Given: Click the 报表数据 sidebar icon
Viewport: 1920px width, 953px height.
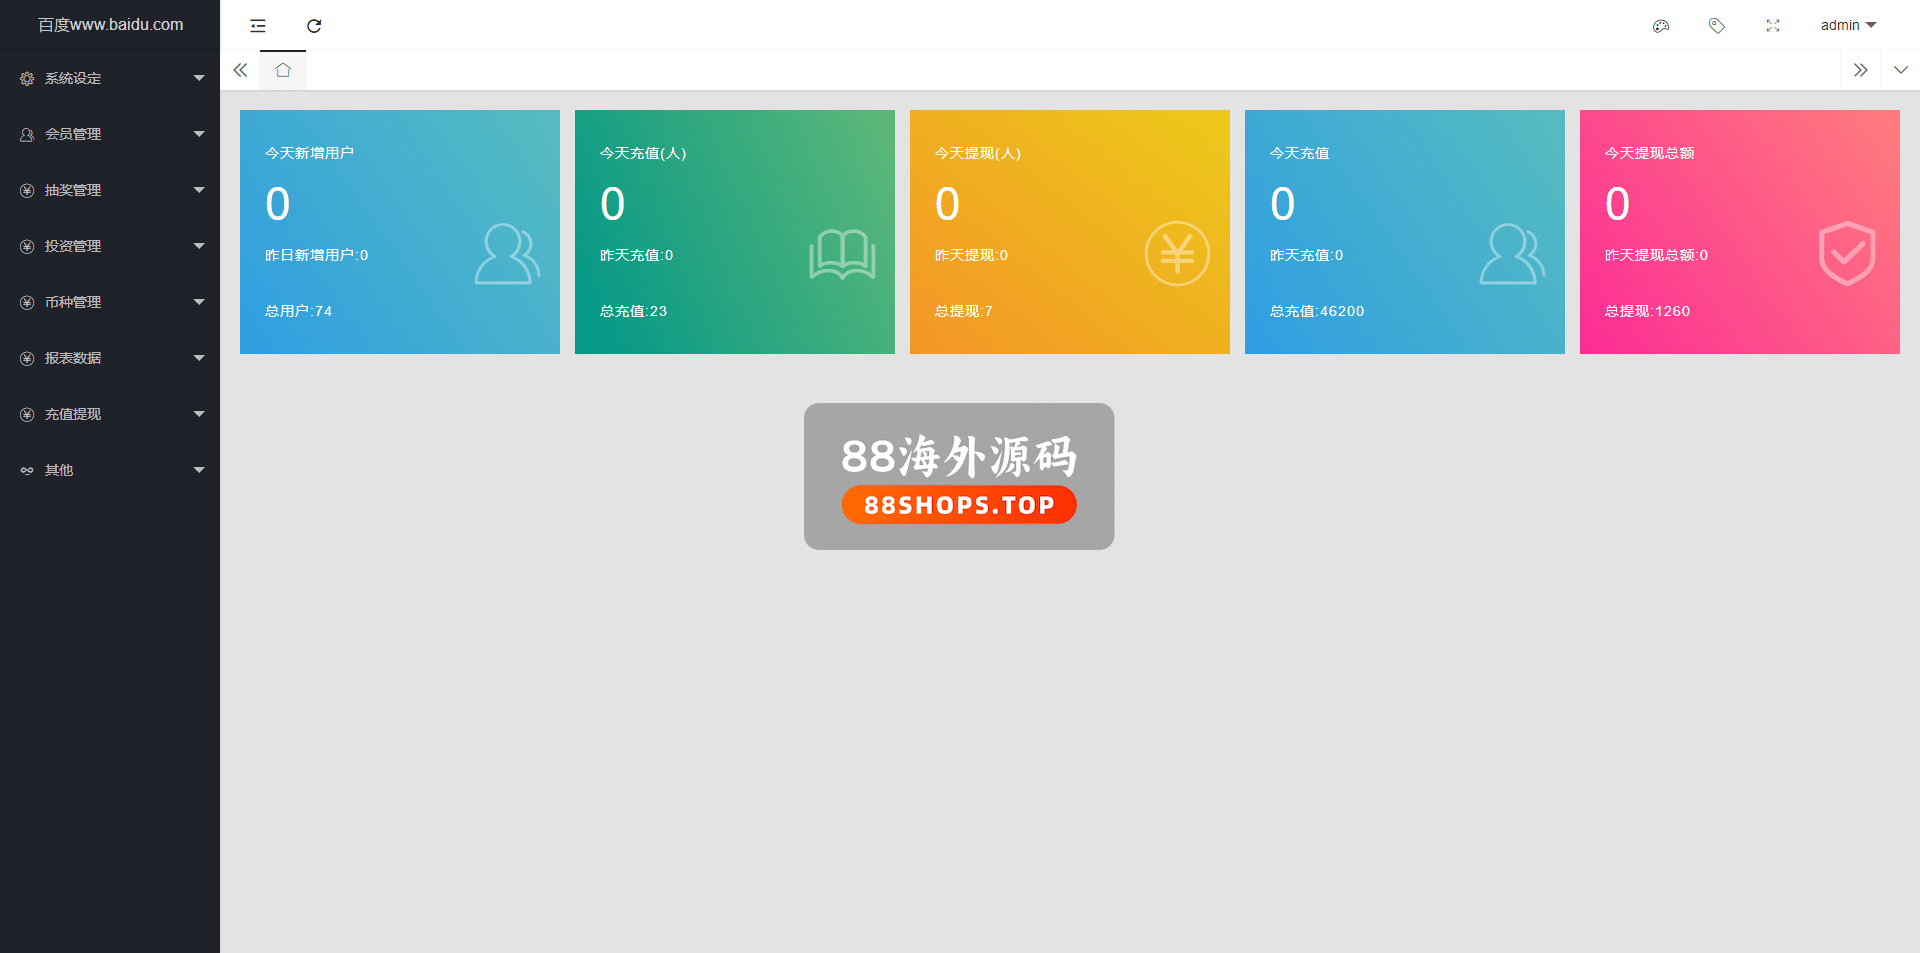Looking at the screenshot, I should [x=27, y=358].
